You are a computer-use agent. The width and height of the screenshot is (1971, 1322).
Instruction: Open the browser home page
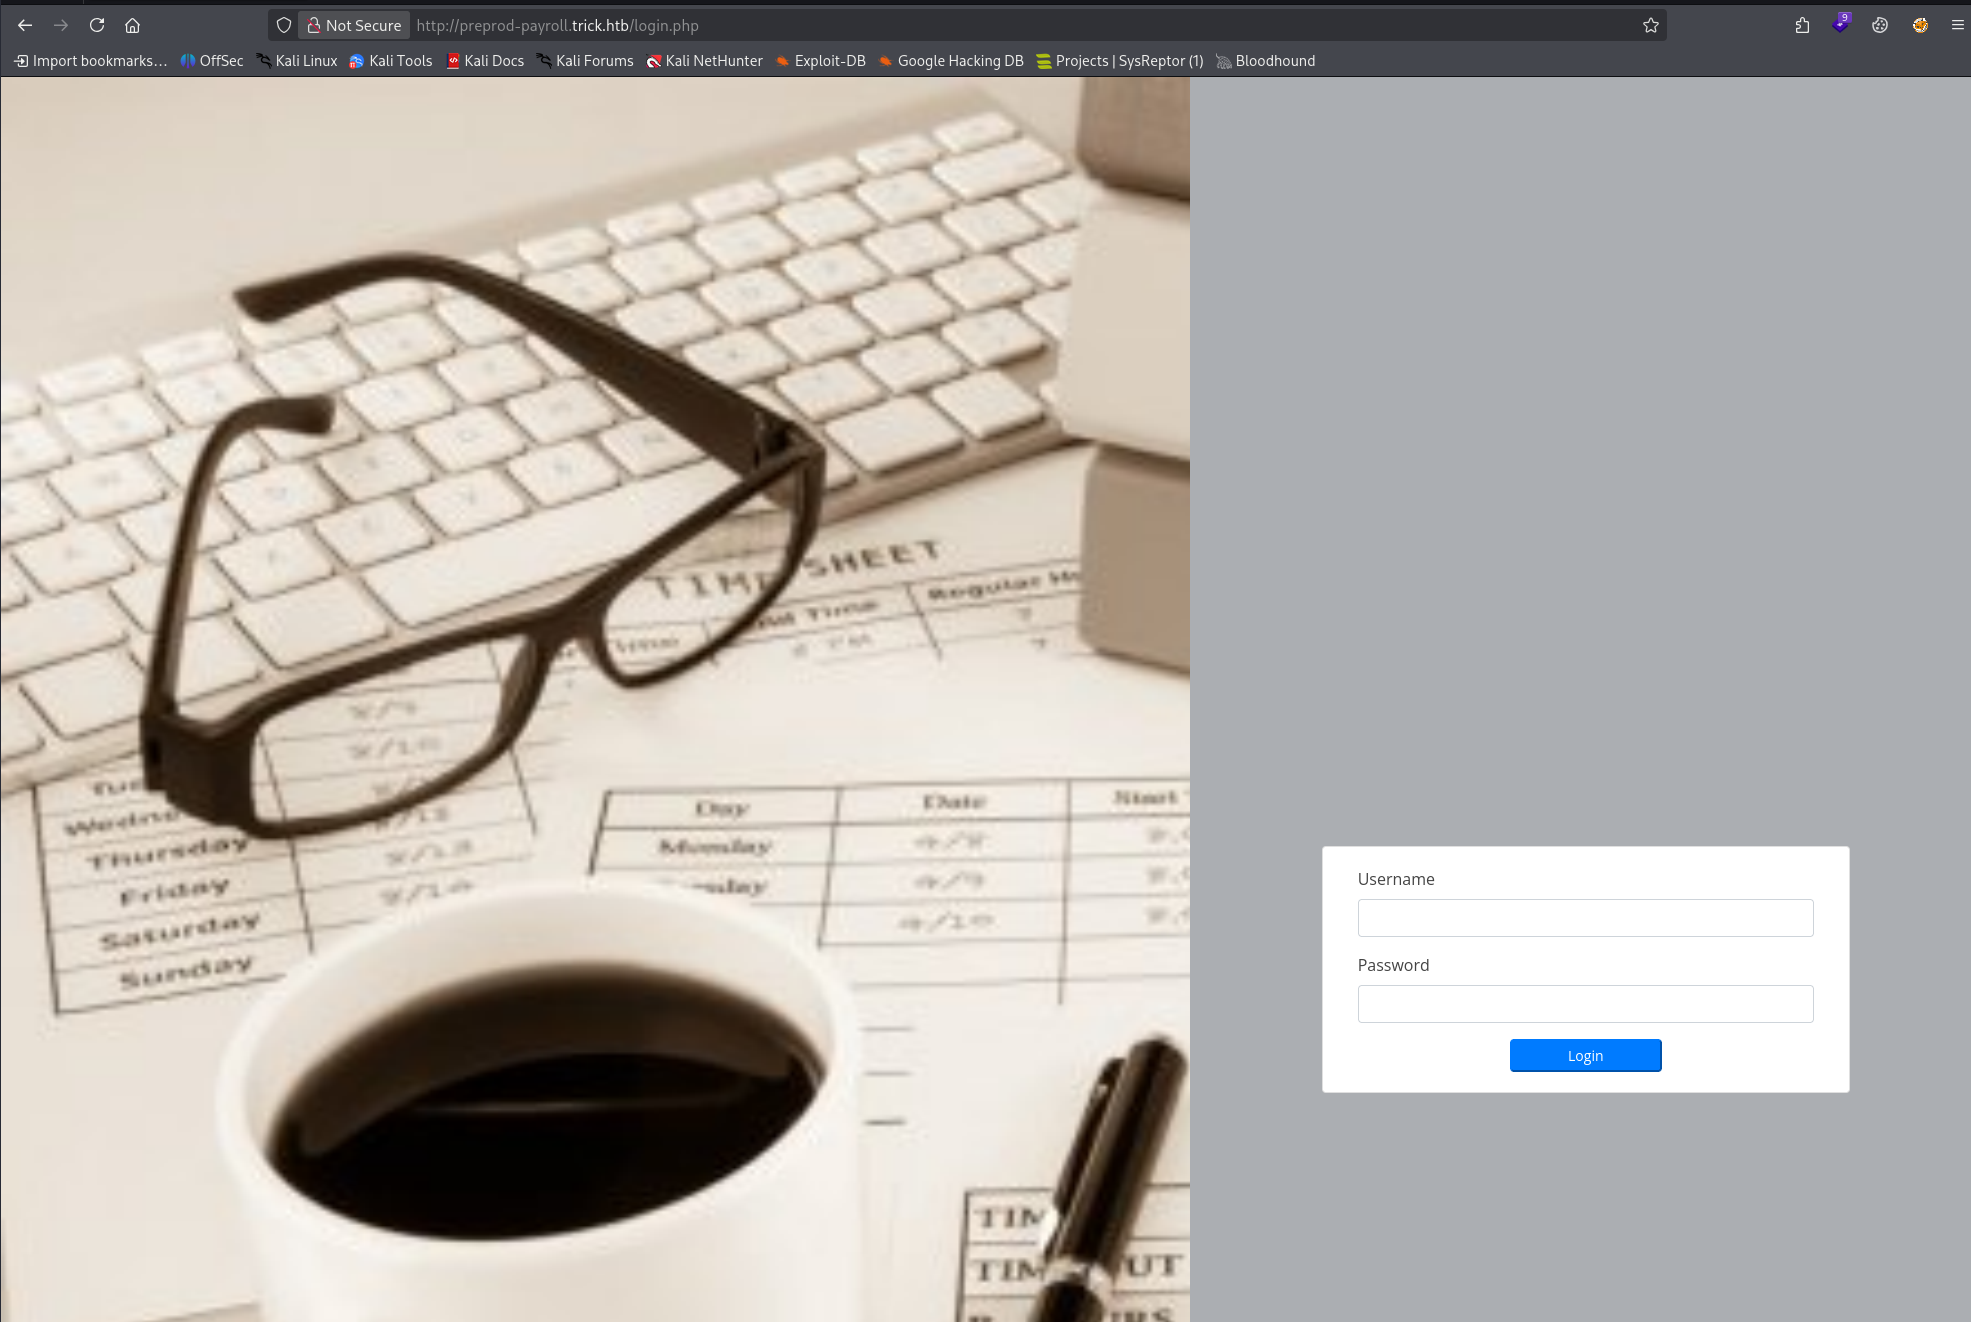[x=132, y=25]
